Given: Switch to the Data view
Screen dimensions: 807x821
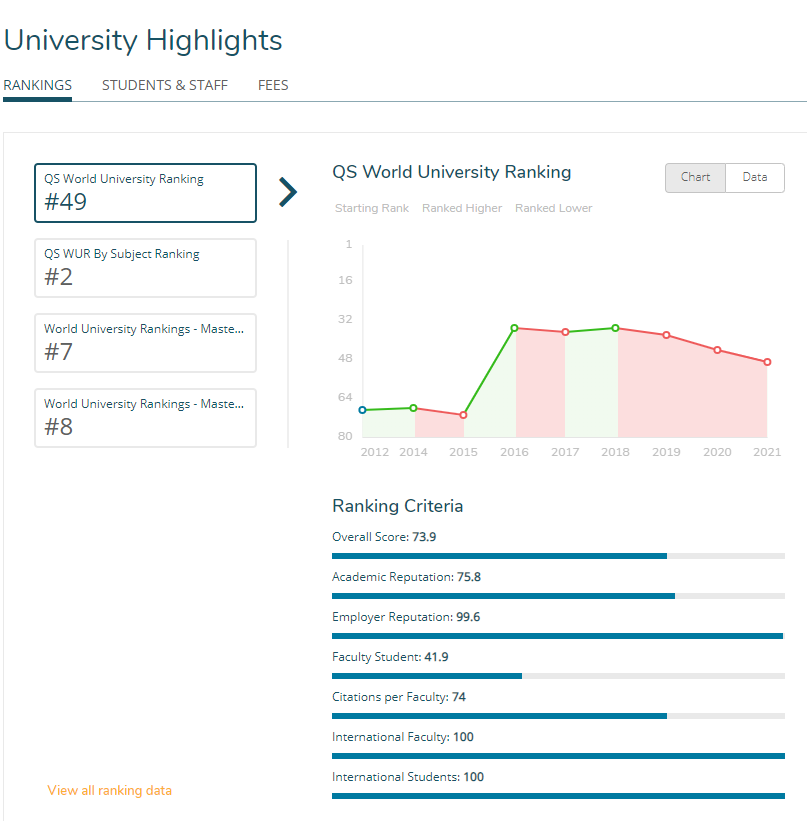Looking at the screenshot, I should 755,178.
